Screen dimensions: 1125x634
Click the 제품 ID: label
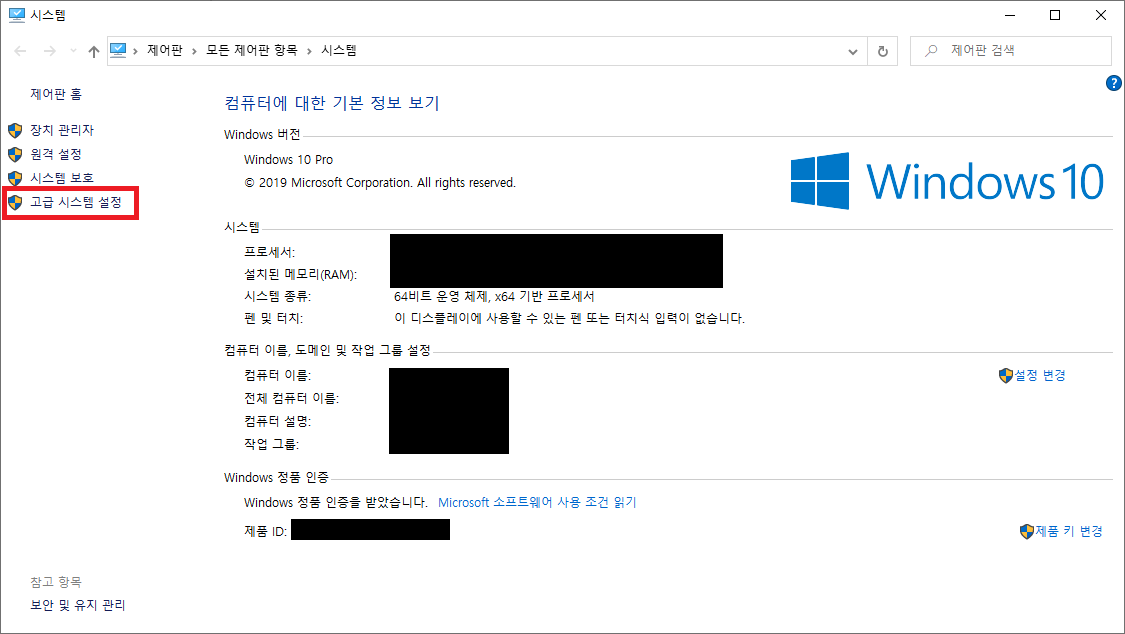[265, 531]
